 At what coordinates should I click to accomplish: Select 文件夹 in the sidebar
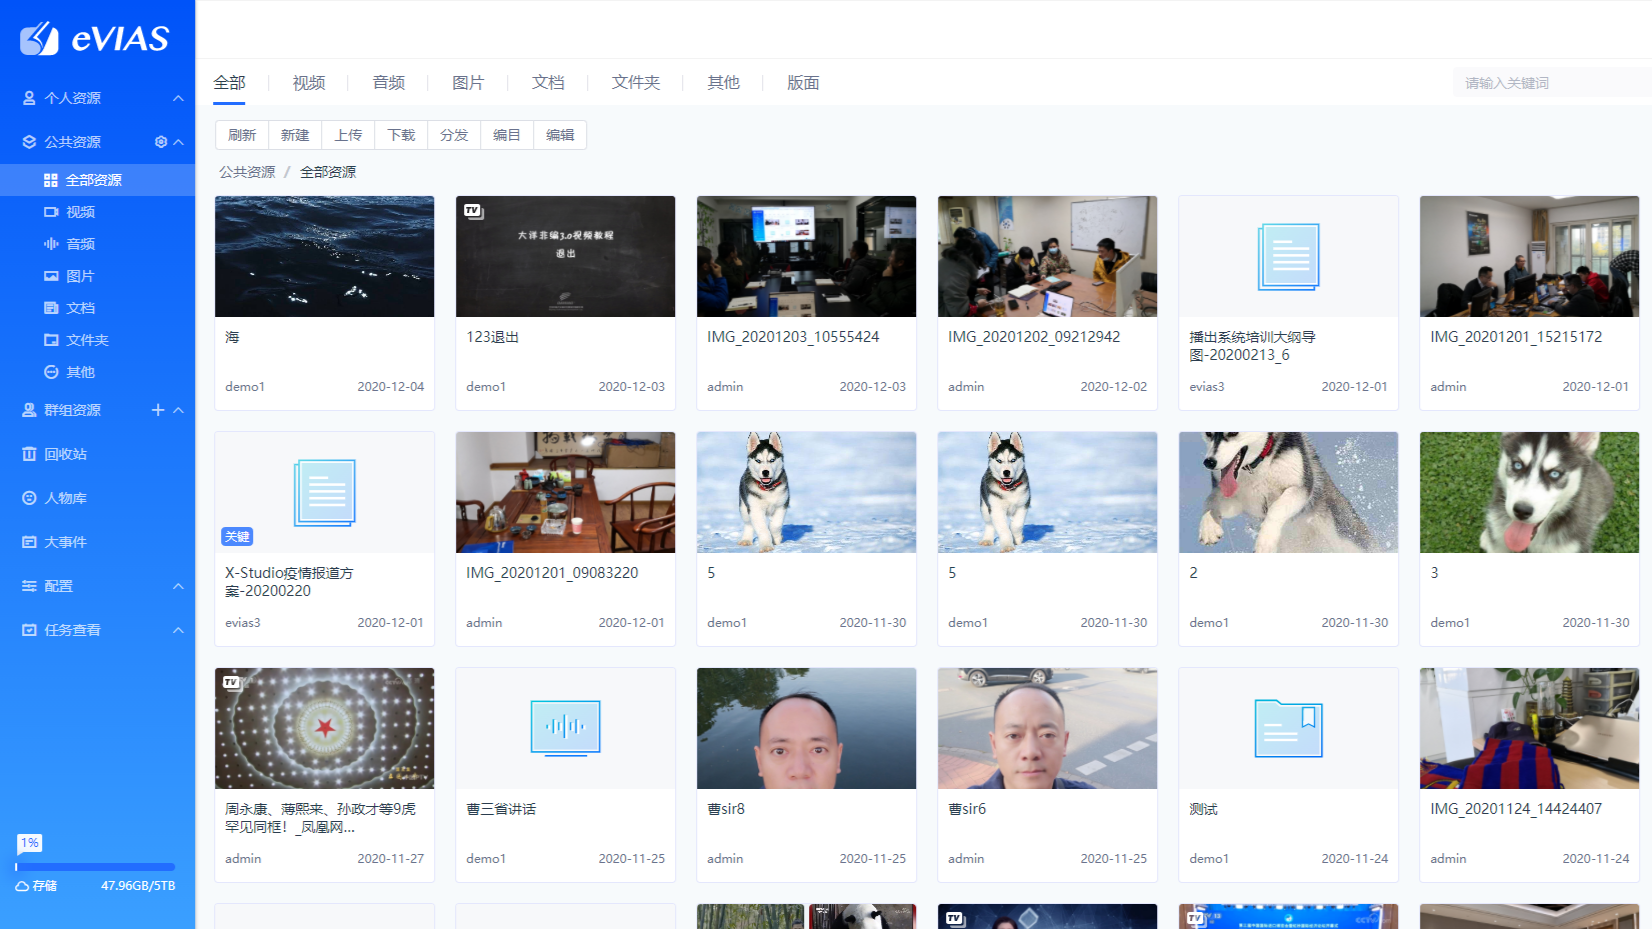pyautogui.click(x=87, y=340)
